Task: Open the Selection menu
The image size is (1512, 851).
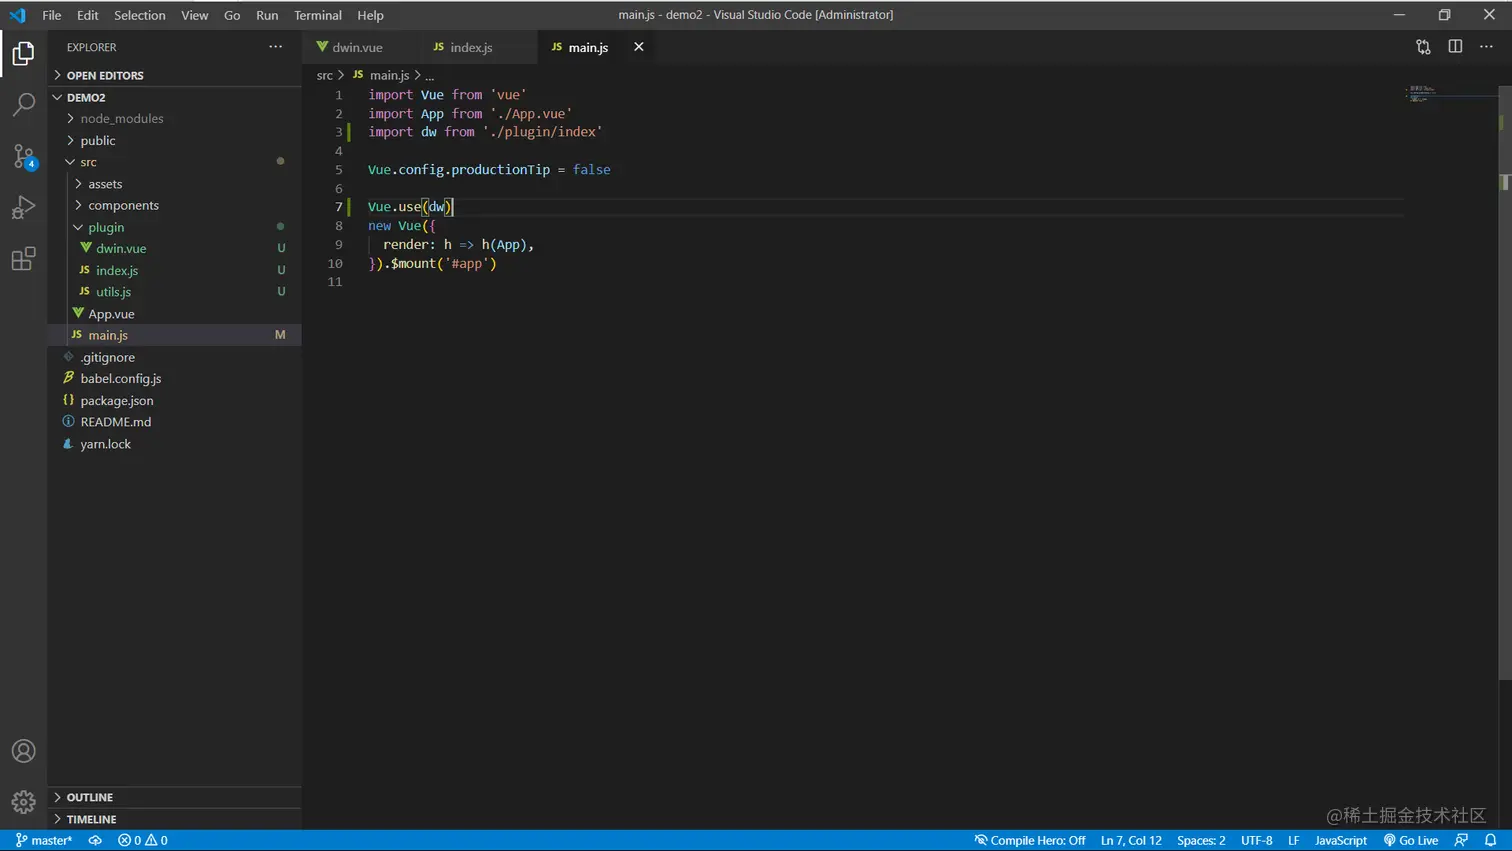Action: [140, 15]
